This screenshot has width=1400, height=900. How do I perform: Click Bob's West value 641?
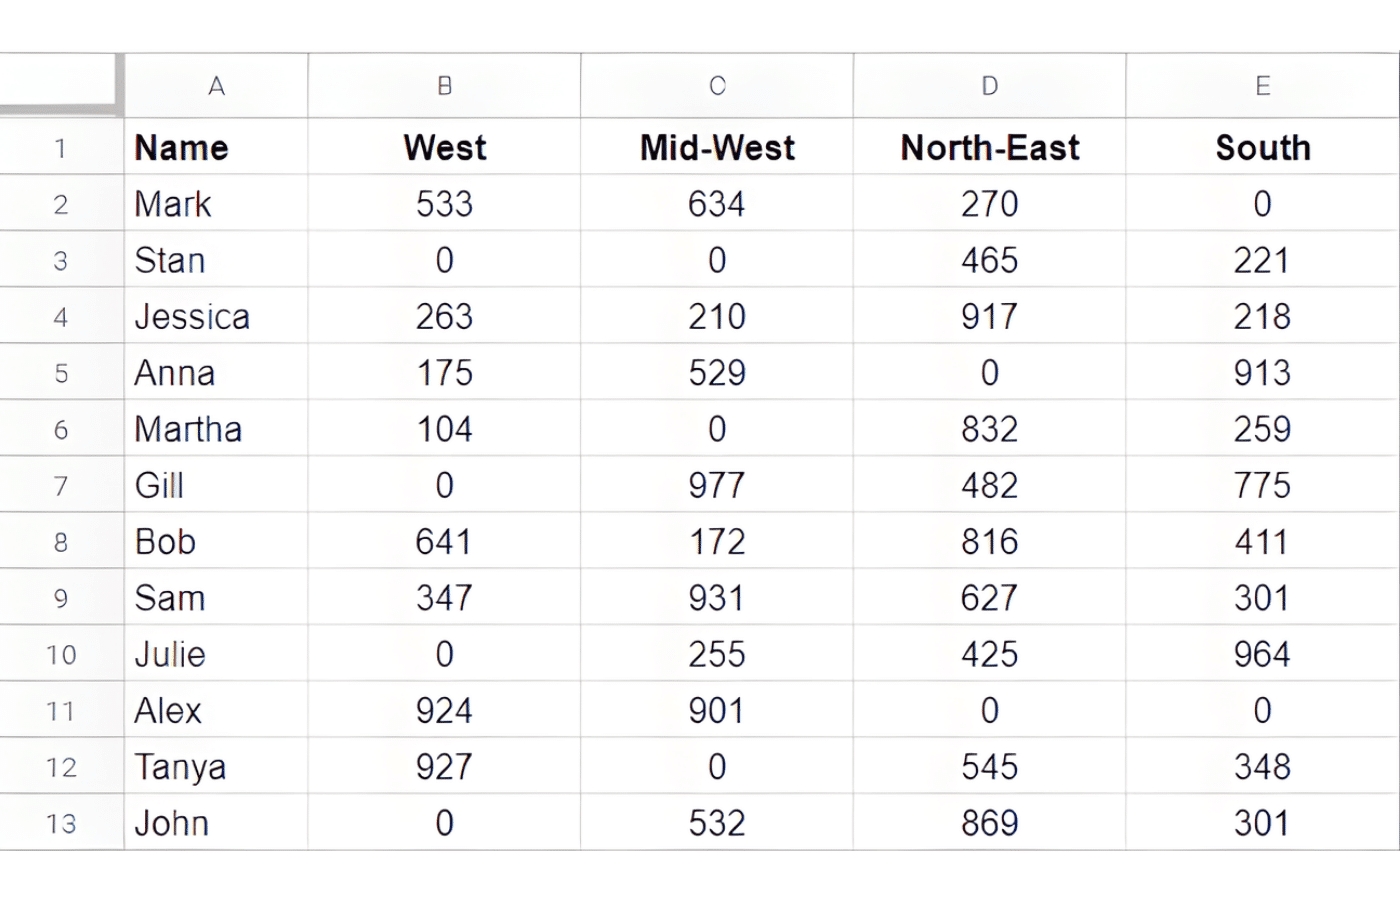coord(444,541)
